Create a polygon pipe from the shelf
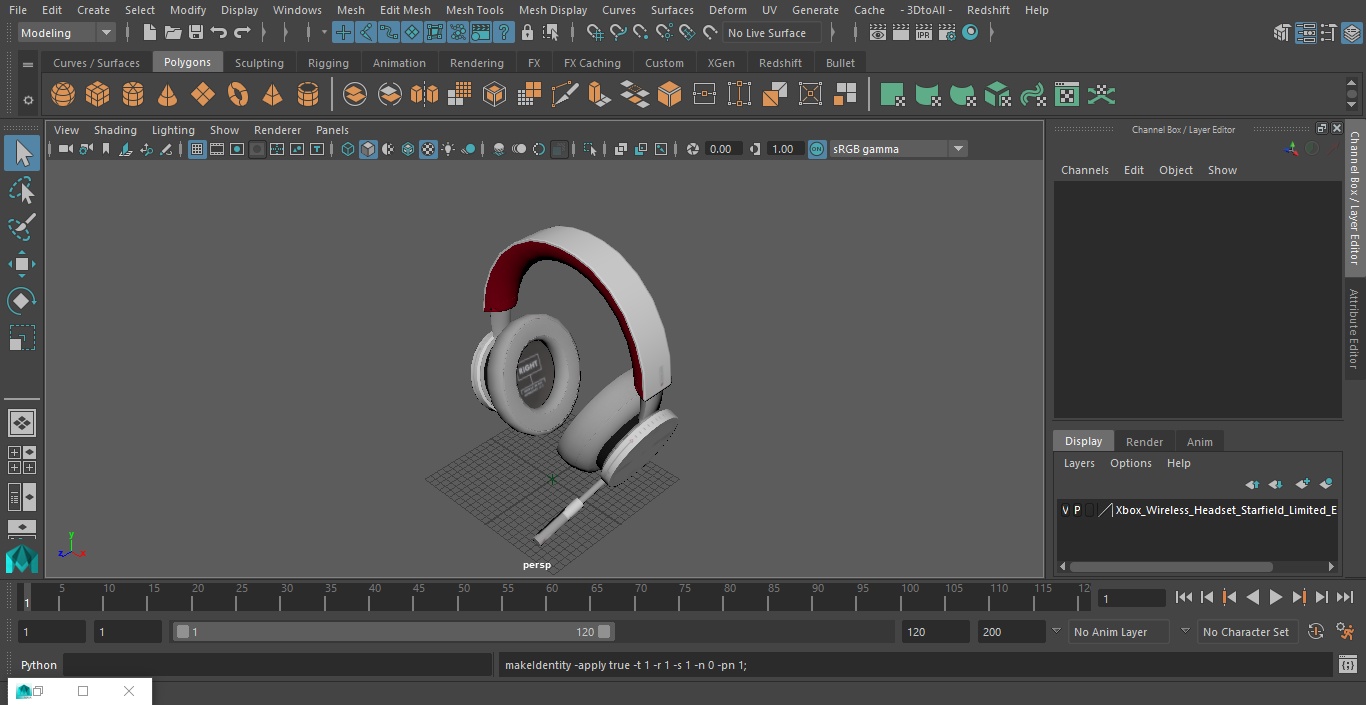Screen dimensions: 1366x705 point(308,95)
